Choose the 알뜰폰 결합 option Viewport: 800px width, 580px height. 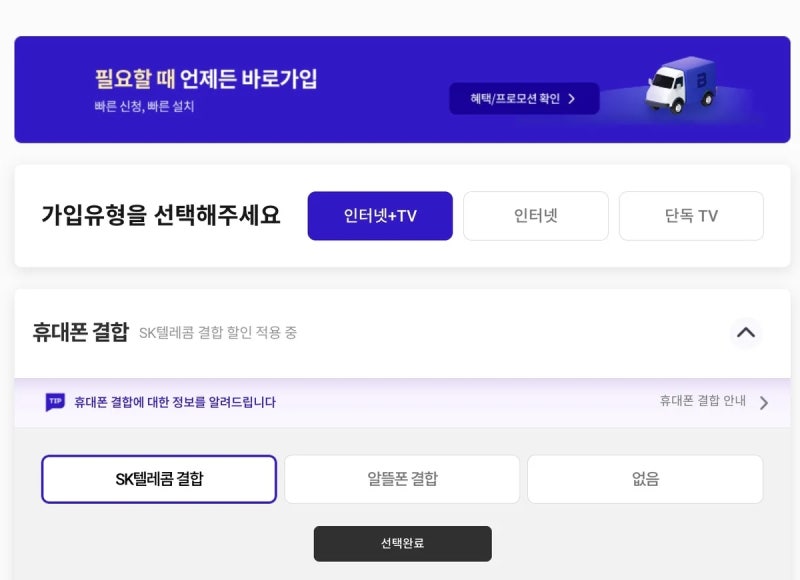coord(402,479)
